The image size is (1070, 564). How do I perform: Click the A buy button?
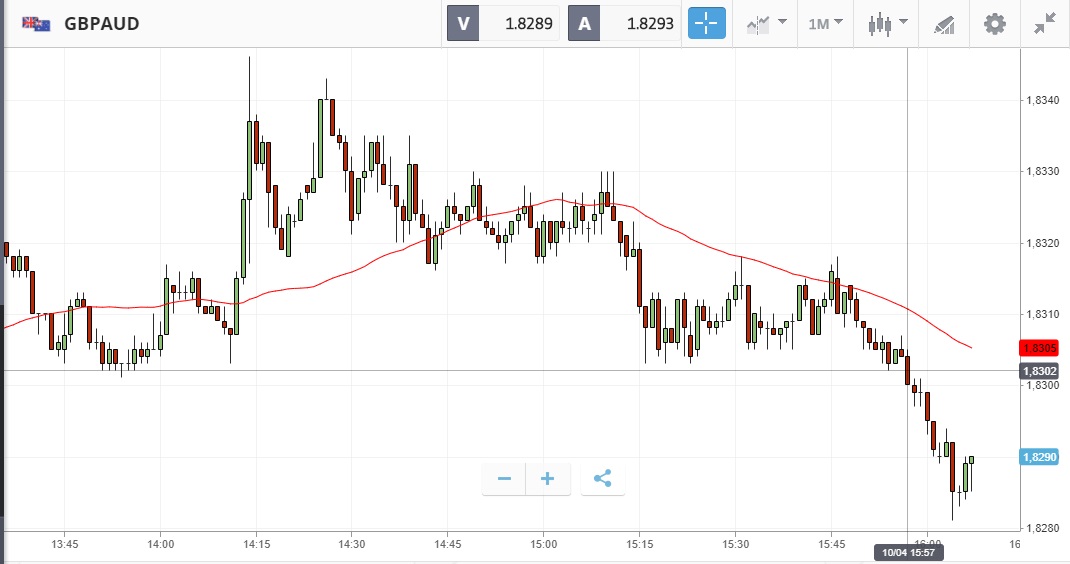coord(584,24)
